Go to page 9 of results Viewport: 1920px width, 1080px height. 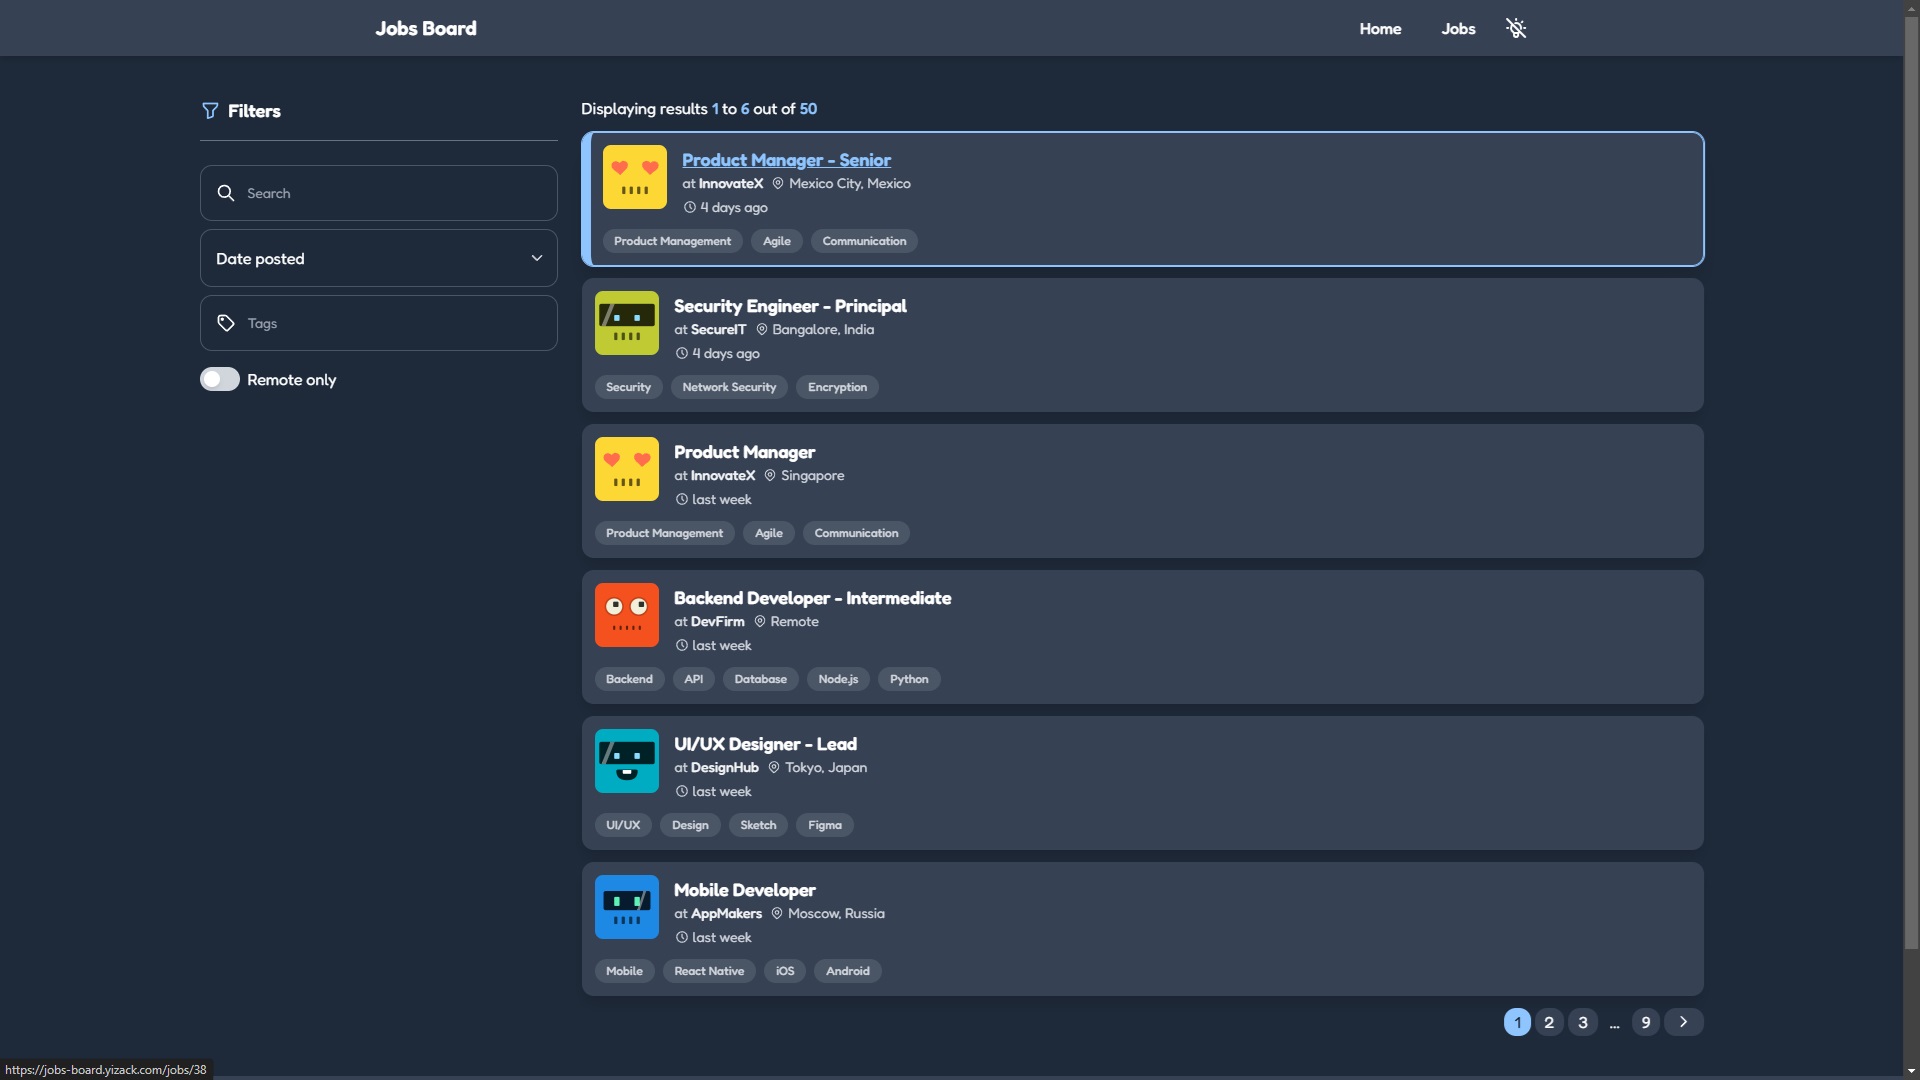click(x=1646, y=1022)
